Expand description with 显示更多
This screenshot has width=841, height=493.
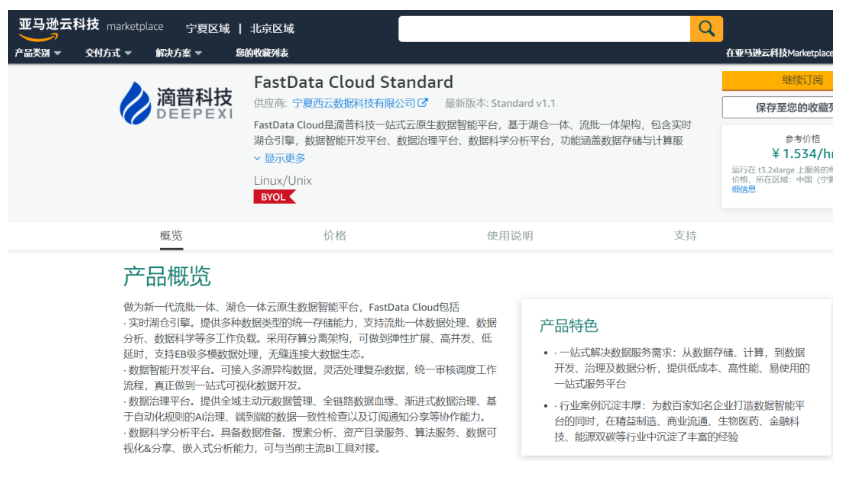pyautogui.click(x=279, y=158)
